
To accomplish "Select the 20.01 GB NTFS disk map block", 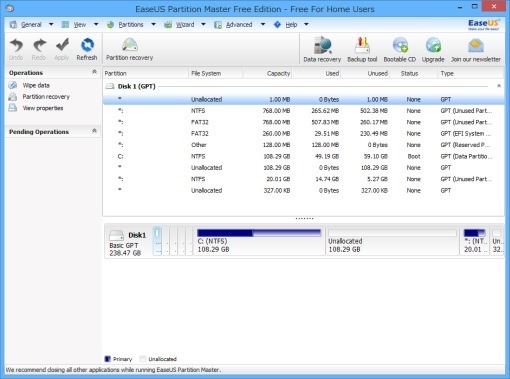I will click(475, 241).
